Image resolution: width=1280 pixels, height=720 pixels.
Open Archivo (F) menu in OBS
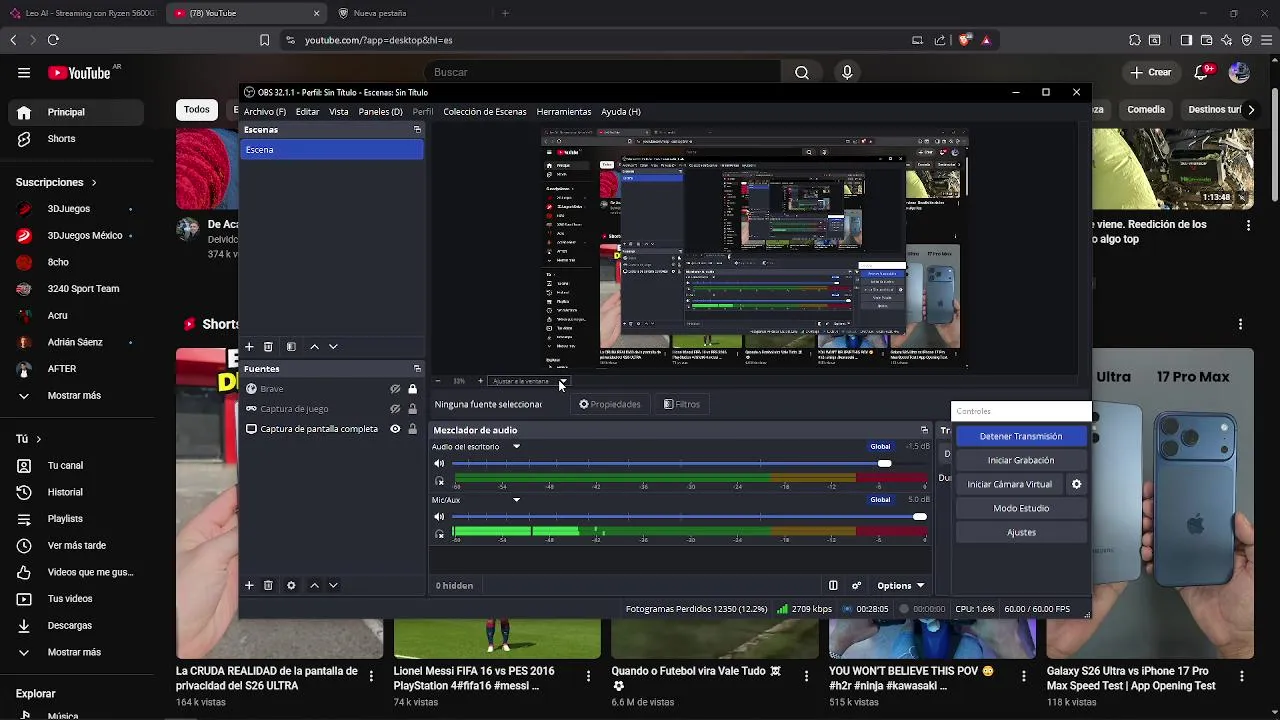265,112
